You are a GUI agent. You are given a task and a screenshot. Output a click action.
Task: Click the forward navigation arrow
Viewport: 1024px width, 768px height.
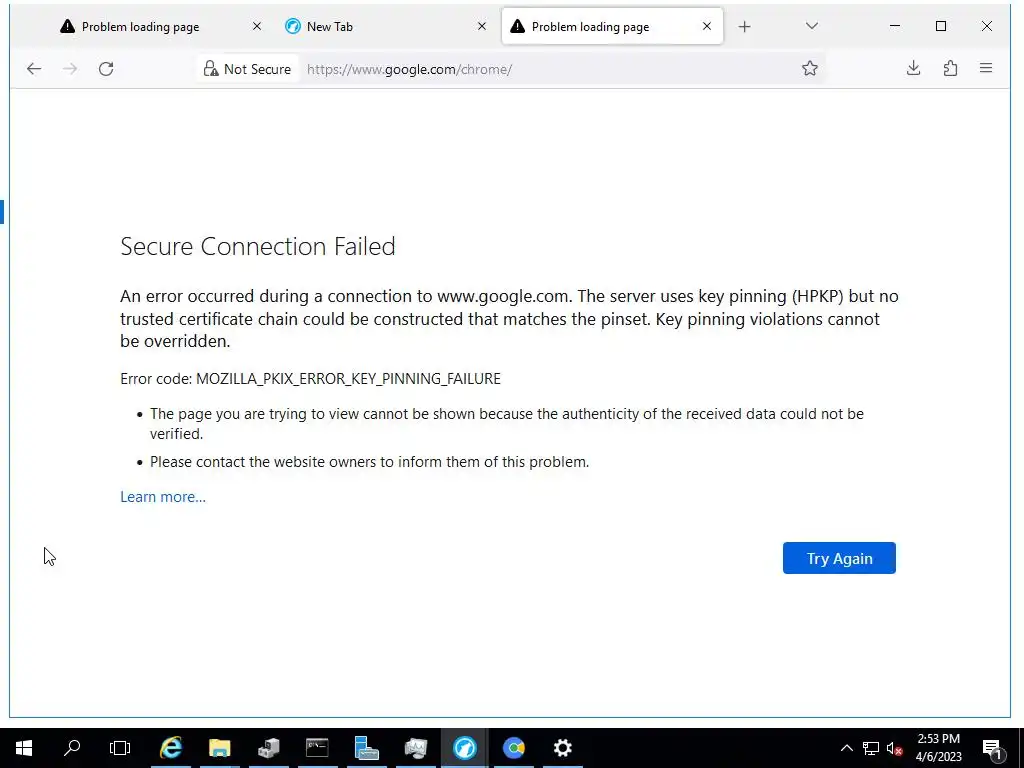70,69
